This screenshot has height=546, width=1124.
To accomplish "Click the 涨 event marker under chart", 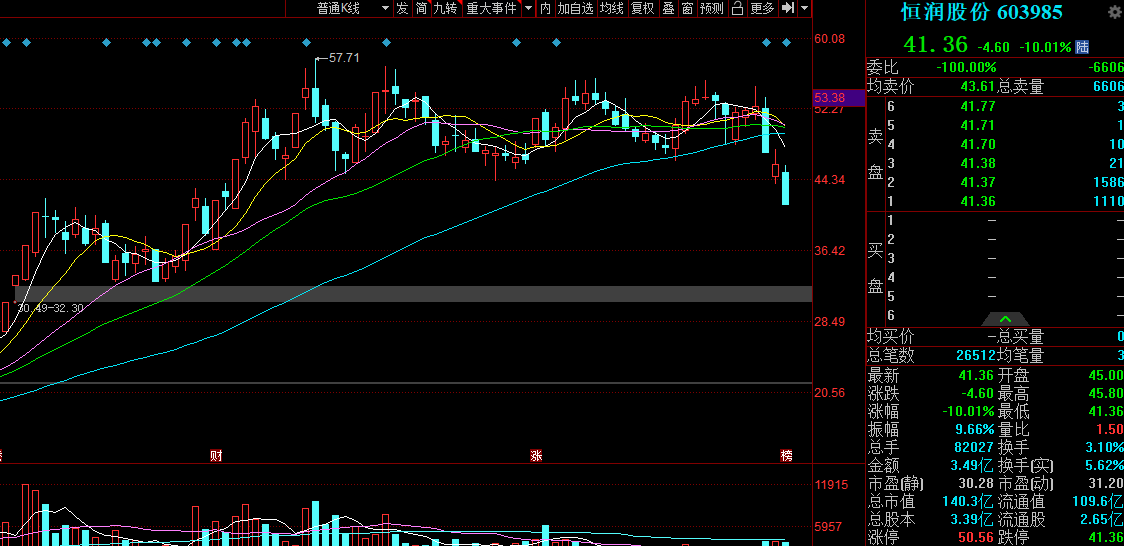I will (536, 456).
